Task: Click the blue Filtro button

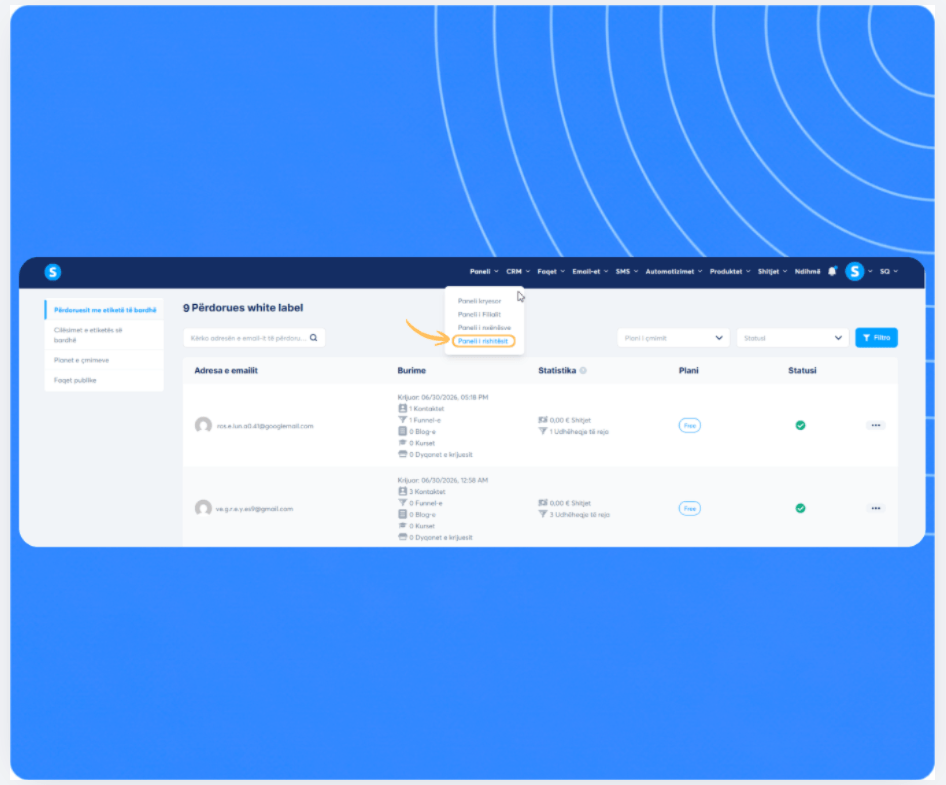Action: tap(876, 338)
